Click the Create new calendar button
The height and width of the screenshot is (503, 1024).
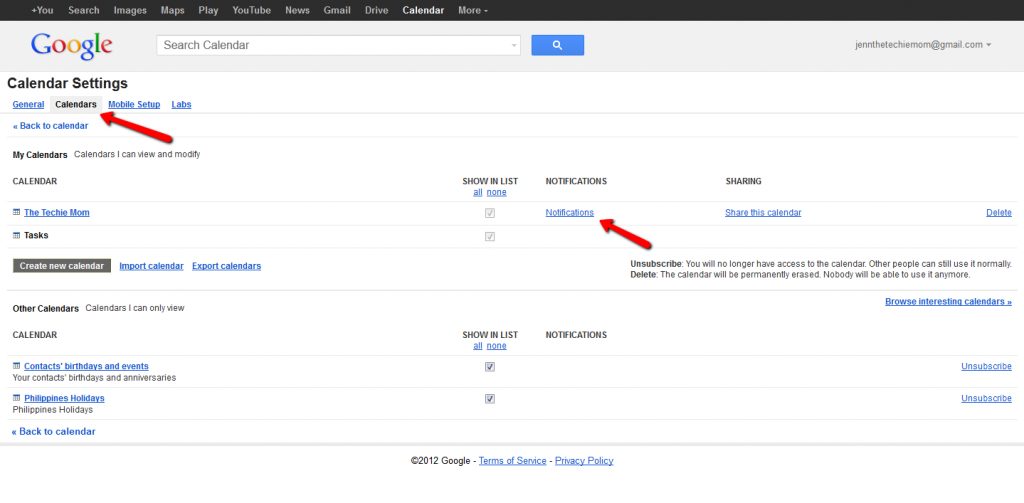(x=62, y=266)
